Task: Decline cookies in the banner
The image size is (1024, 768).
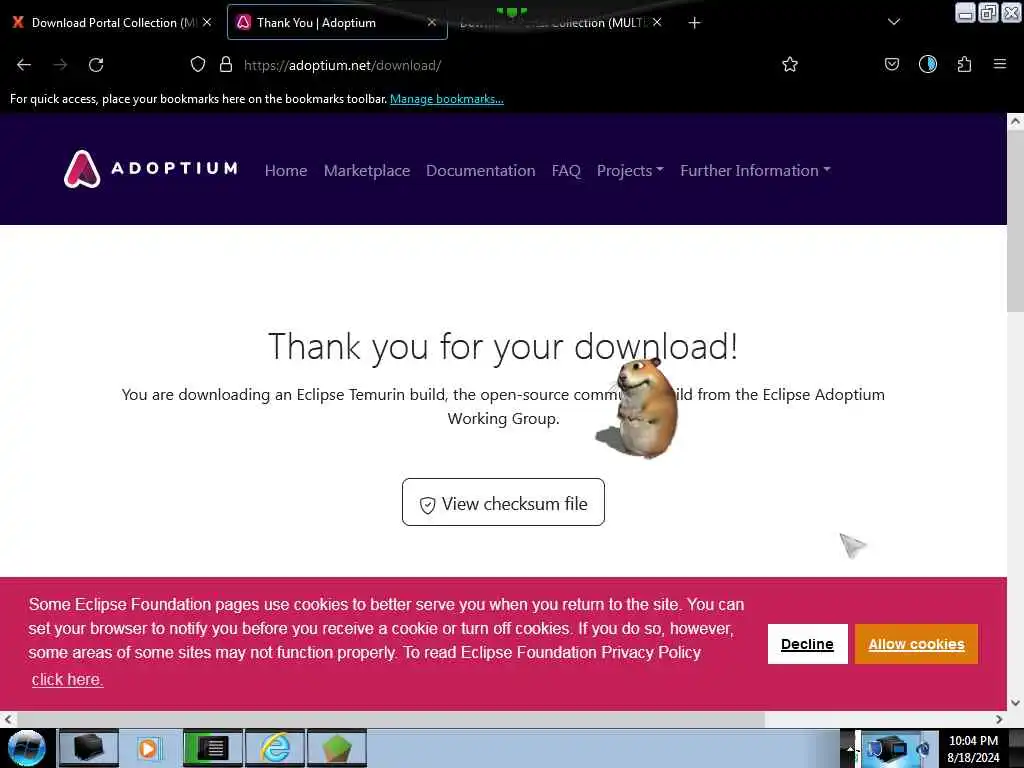Action: point(808,644)
